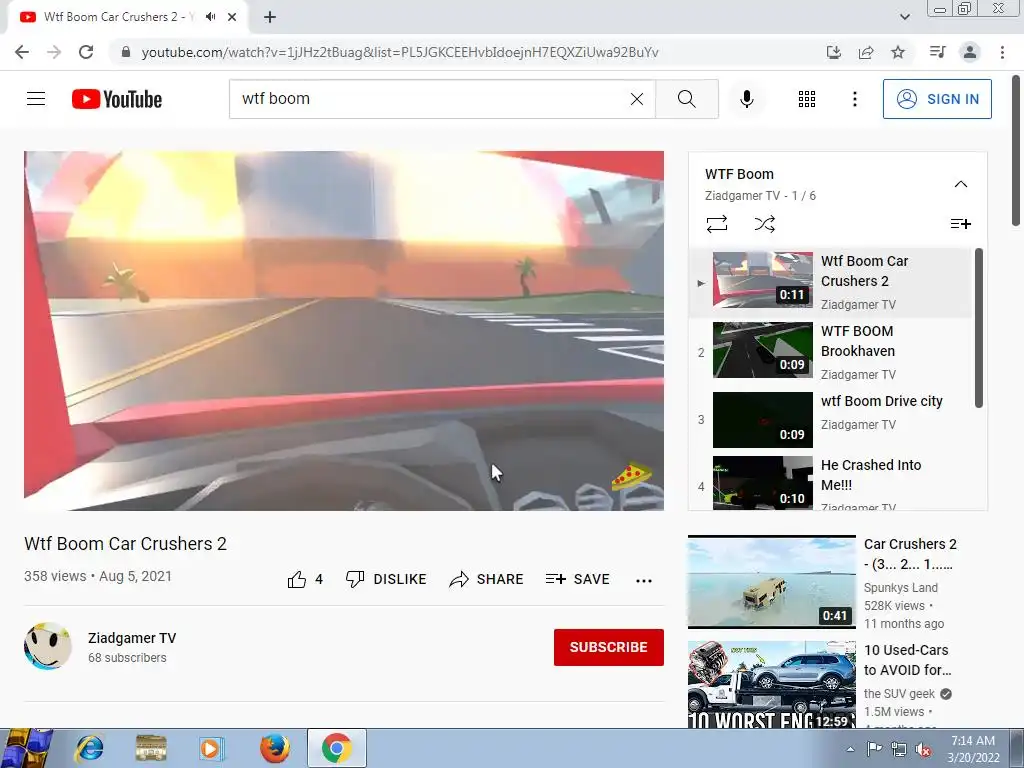Viewport: 1024px width, 768px height.
Task: Go to the YouTube home logo
Action: click(x=117, y=99)
